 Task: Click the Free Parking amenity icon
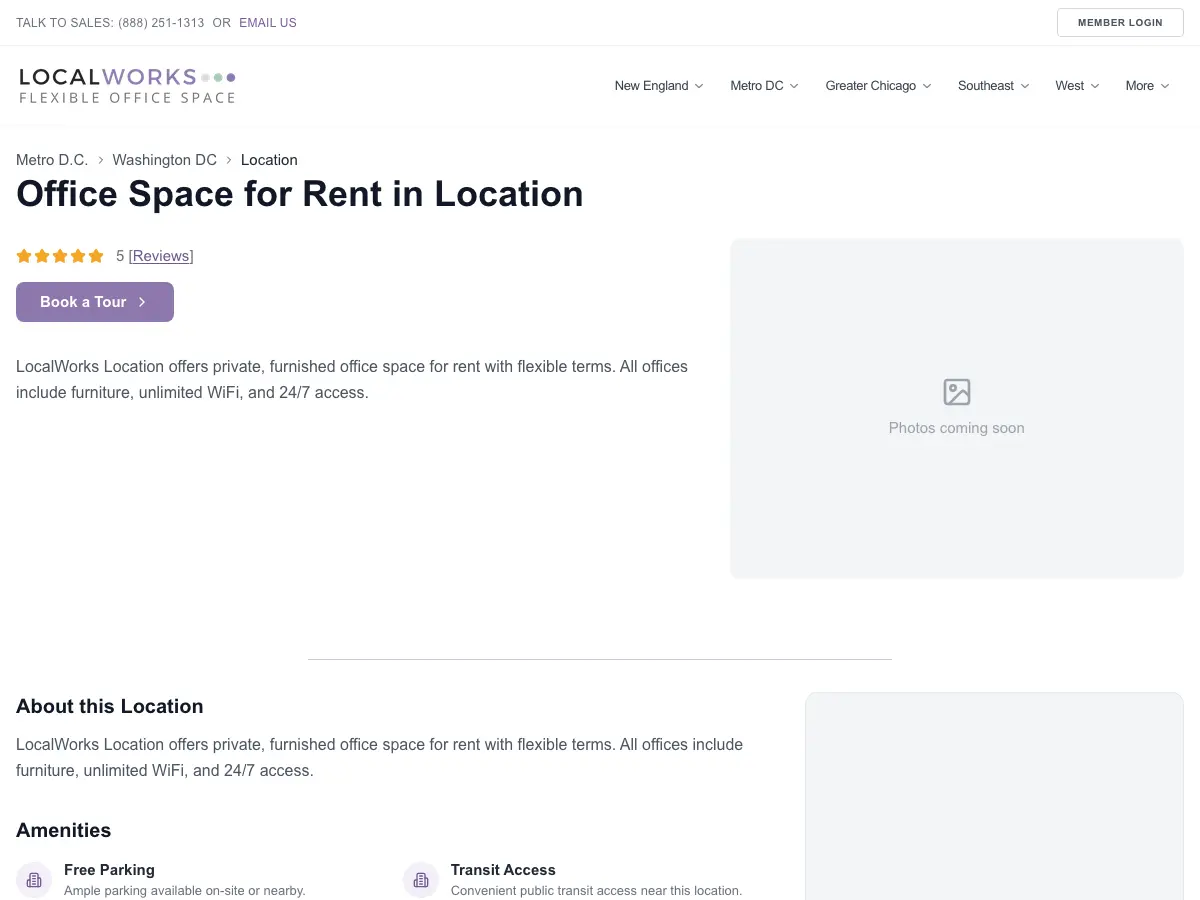[34, 880]
